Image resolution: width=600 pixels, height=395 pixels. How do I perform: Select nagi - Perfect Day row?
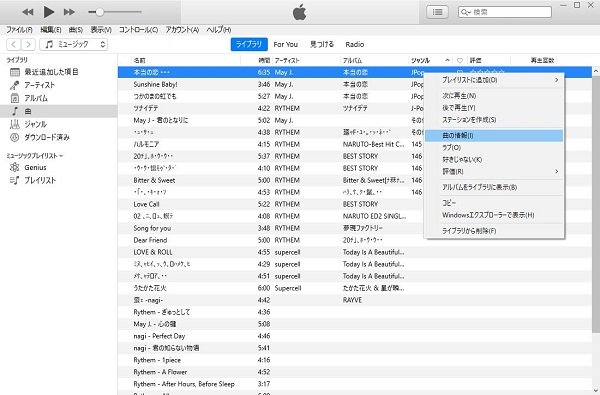[355, 336]
